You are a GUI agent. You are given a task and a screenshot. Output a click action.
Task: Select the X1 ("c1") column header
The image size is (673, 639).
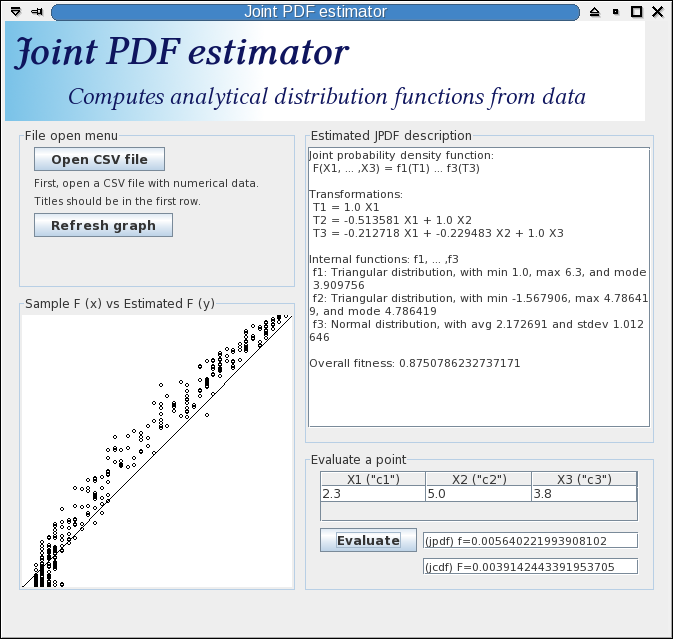coord(372,479)
